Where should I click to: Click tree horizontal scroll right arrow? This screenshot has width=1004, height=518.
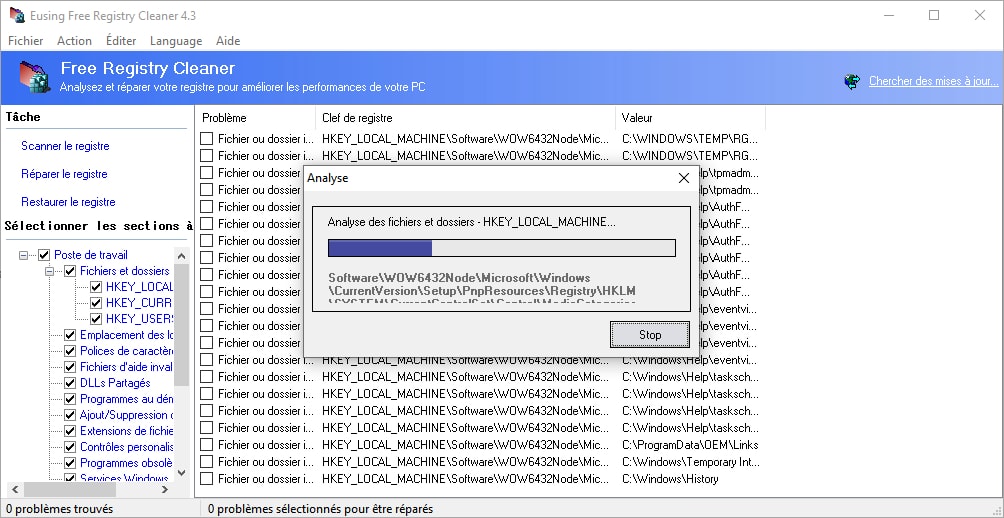tap(165, 489)
